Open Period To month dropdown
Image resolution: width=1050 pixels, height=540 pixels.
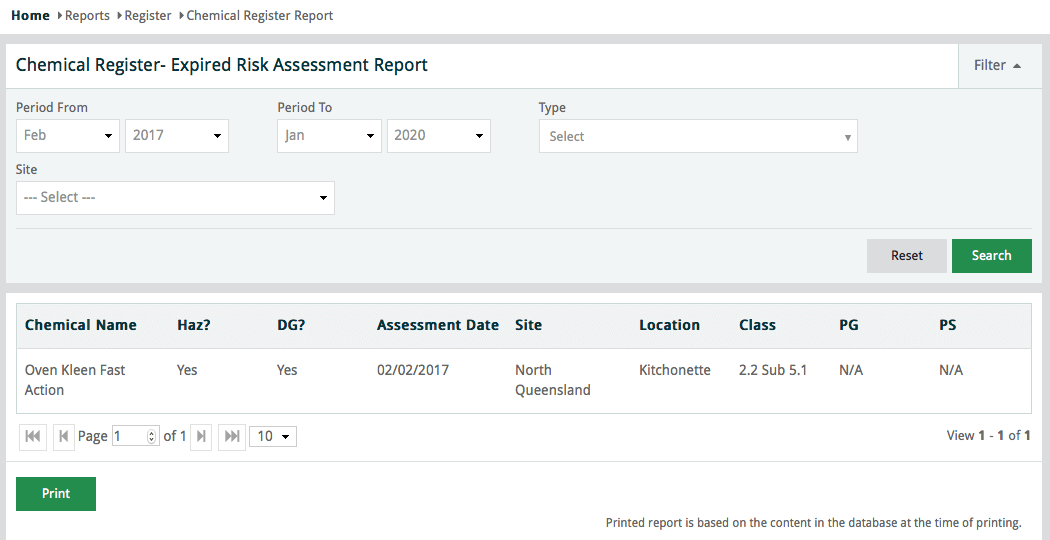coord(329,136)
